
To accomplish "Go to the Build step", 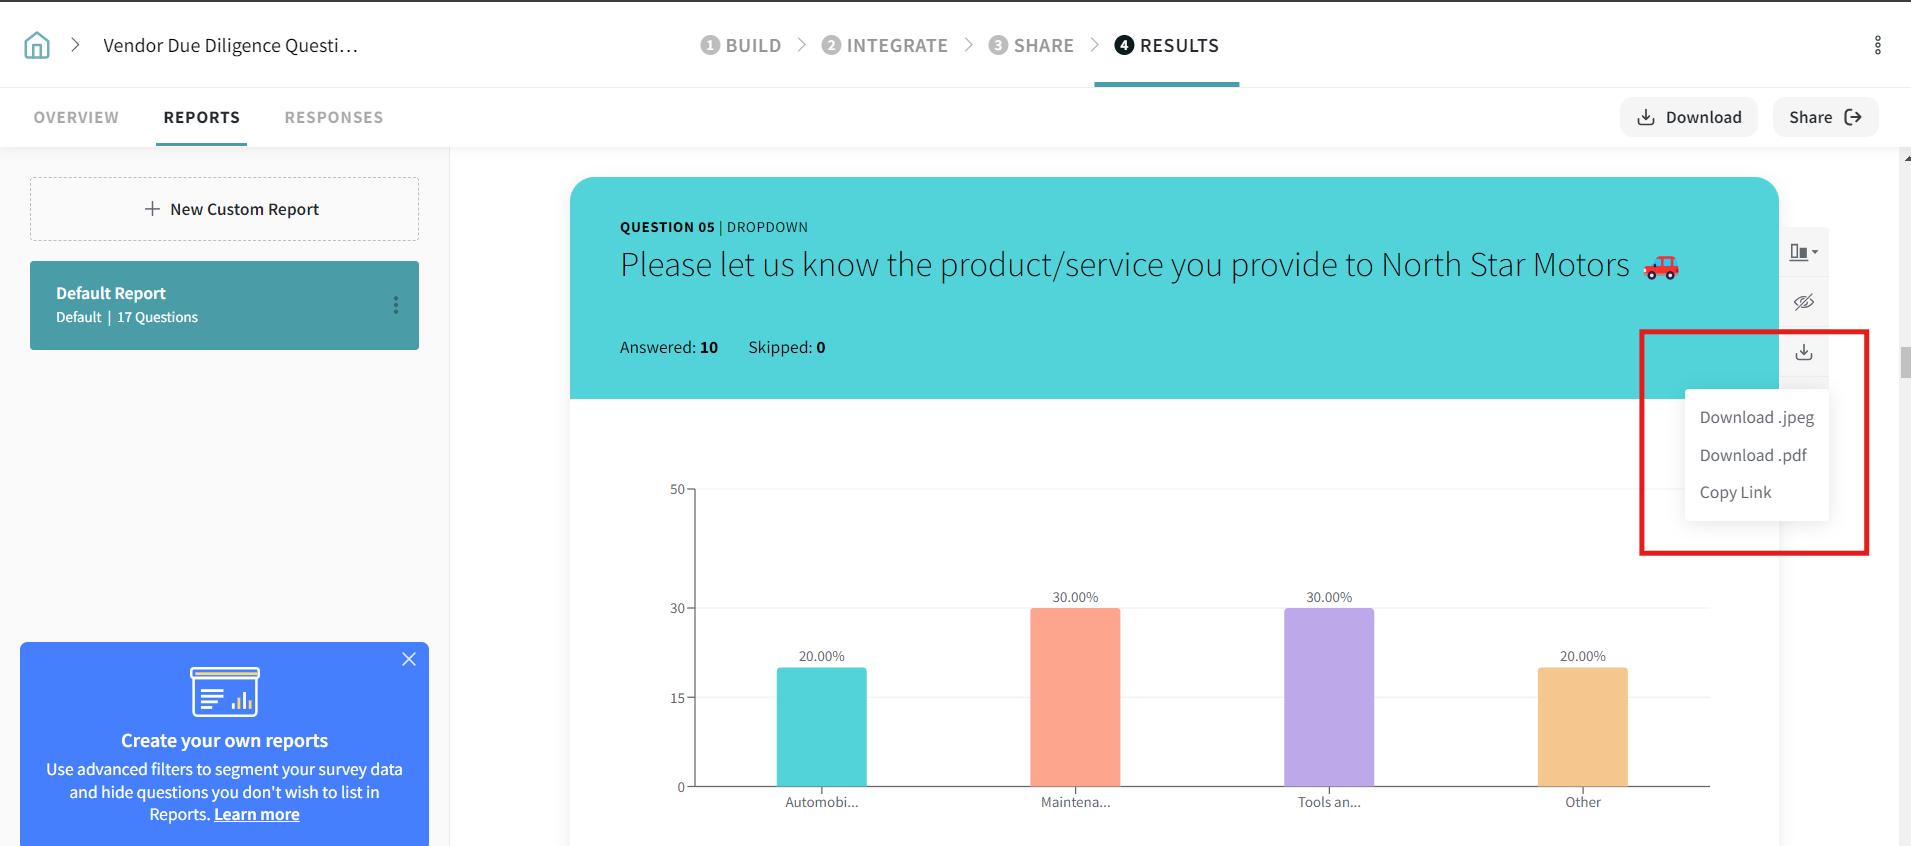I will (741, 45).
